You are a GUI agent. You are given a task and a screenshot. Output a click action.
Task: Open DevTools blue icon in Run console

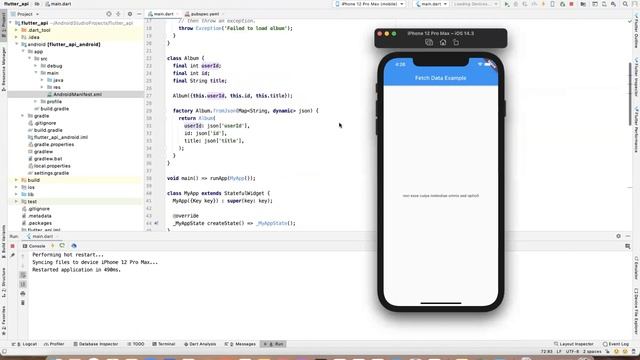point(74,246)
